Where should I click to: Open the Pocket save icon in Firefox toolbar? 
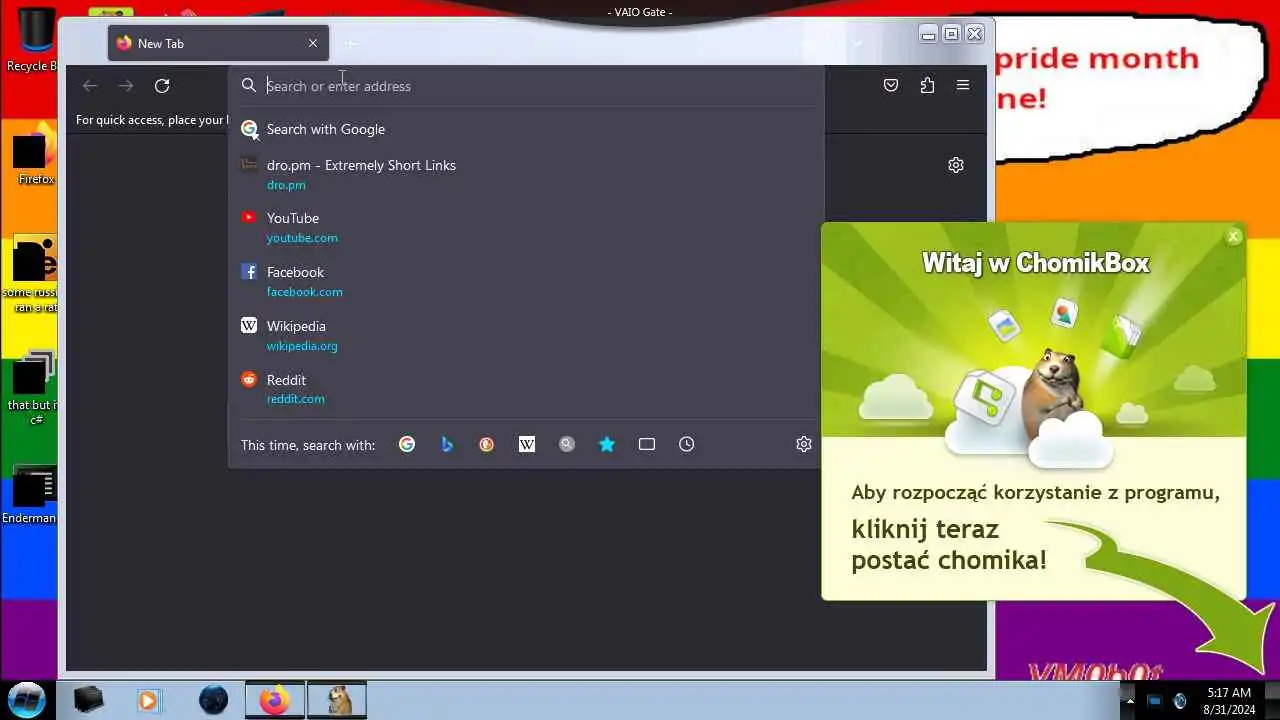(891, 86)
